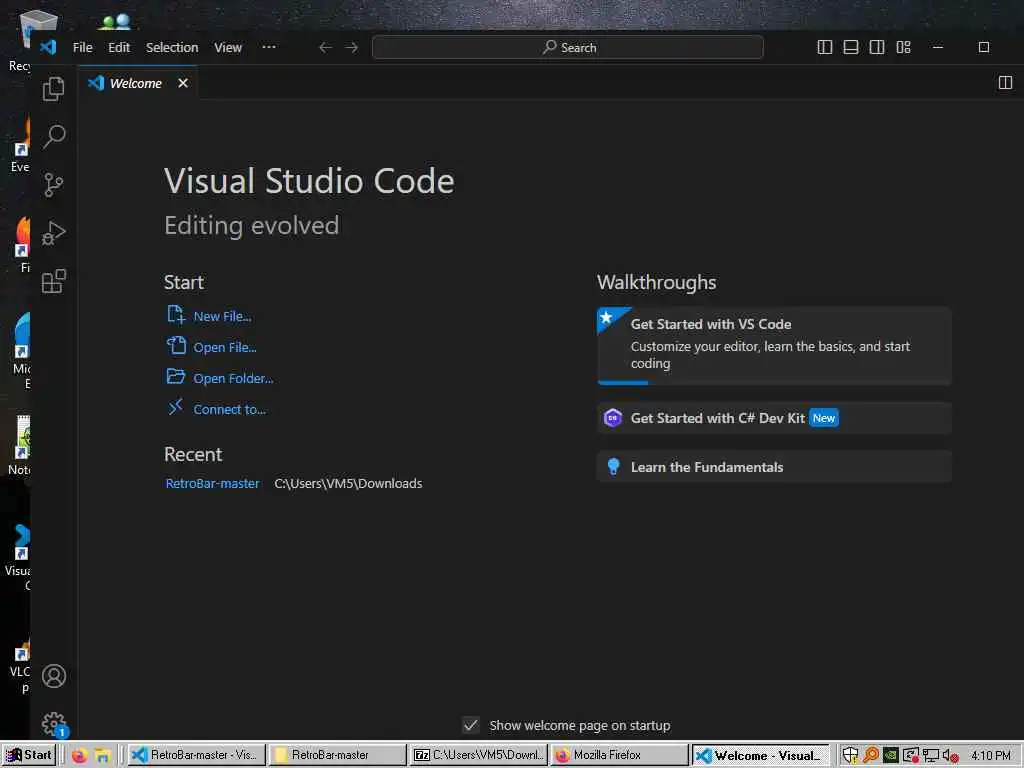Click the network tray icon
The image size is (1024, 768).
[931, 756]
